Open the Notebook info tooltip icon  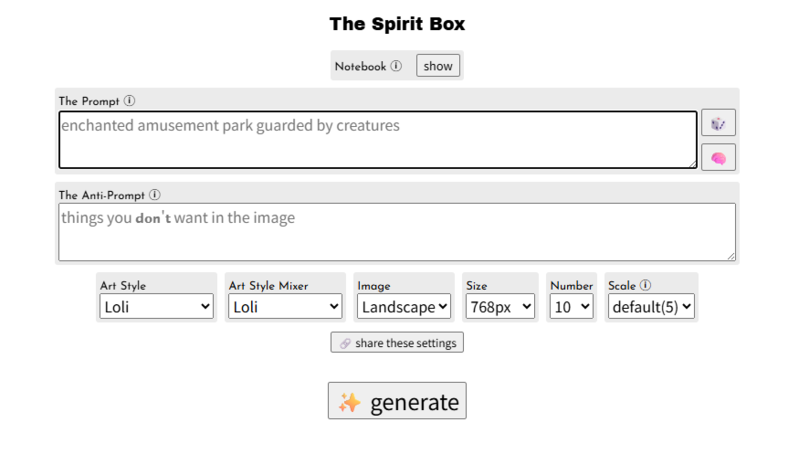coord(396,67)
